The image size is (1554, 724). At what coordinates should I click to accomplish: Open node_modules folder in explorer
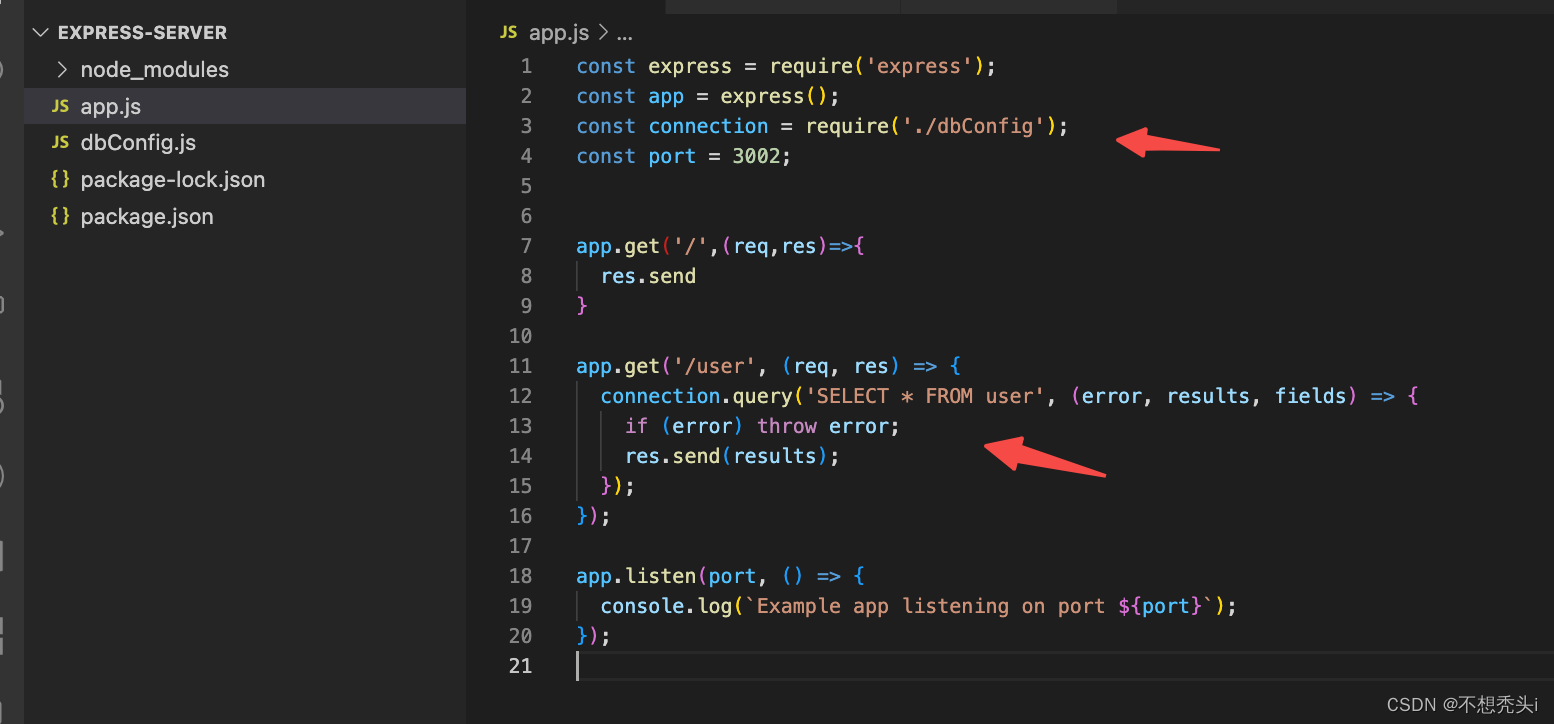coord(154,69)
